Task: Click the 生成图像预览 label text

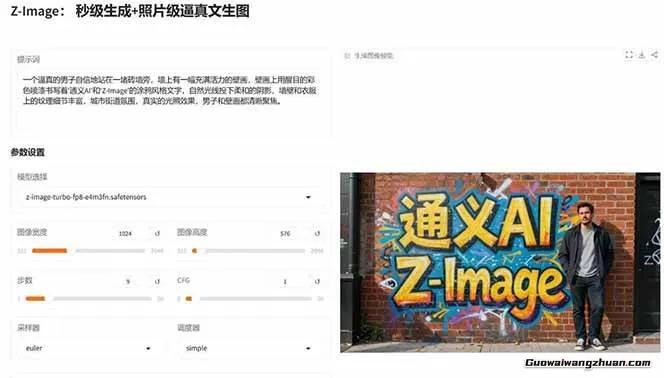Action: [374, 55]
